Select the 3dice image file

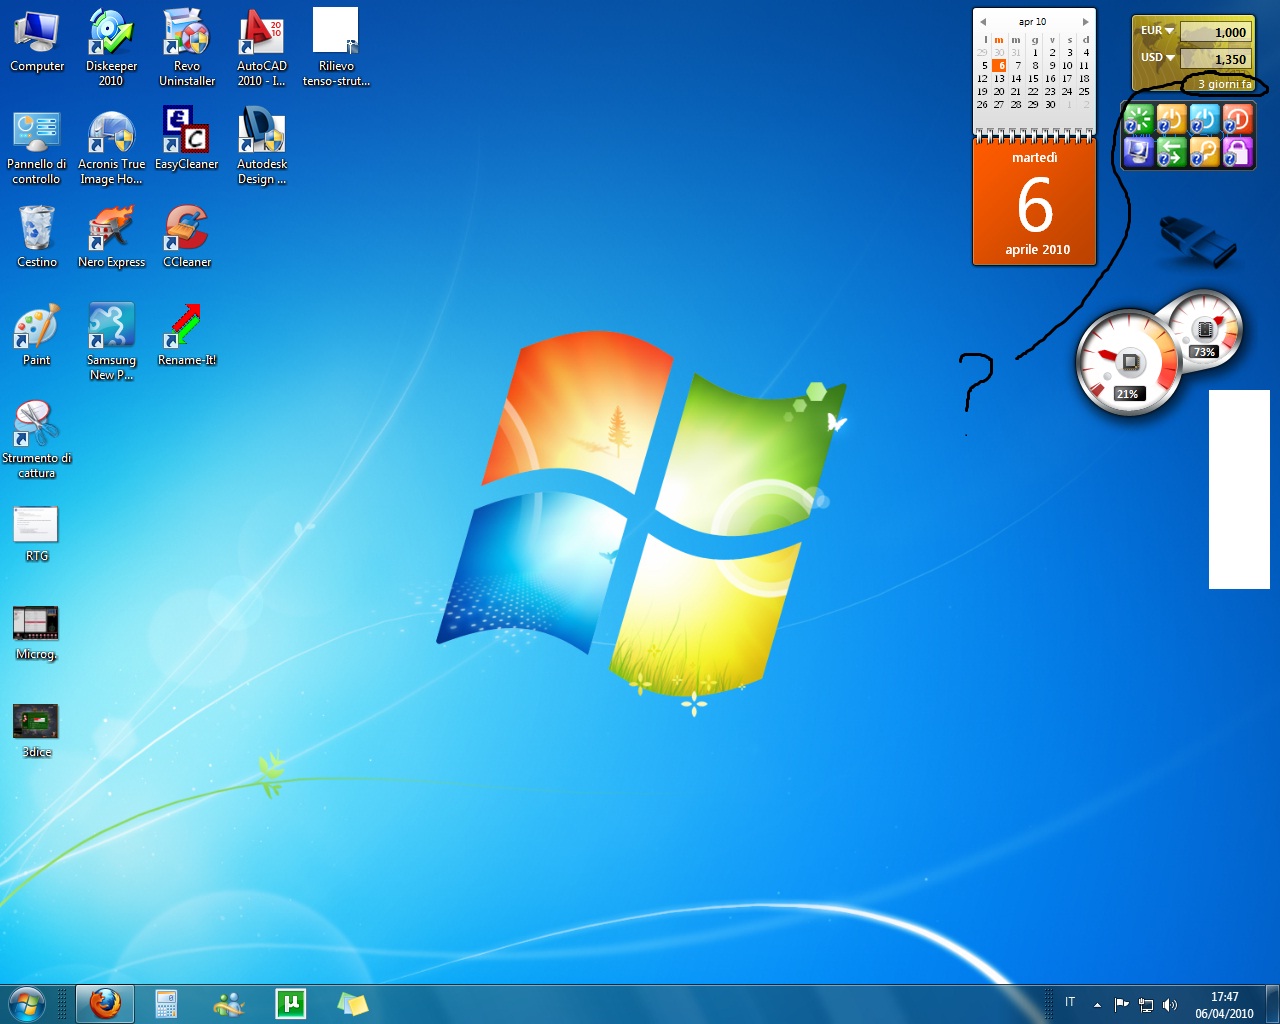(37, 731)
